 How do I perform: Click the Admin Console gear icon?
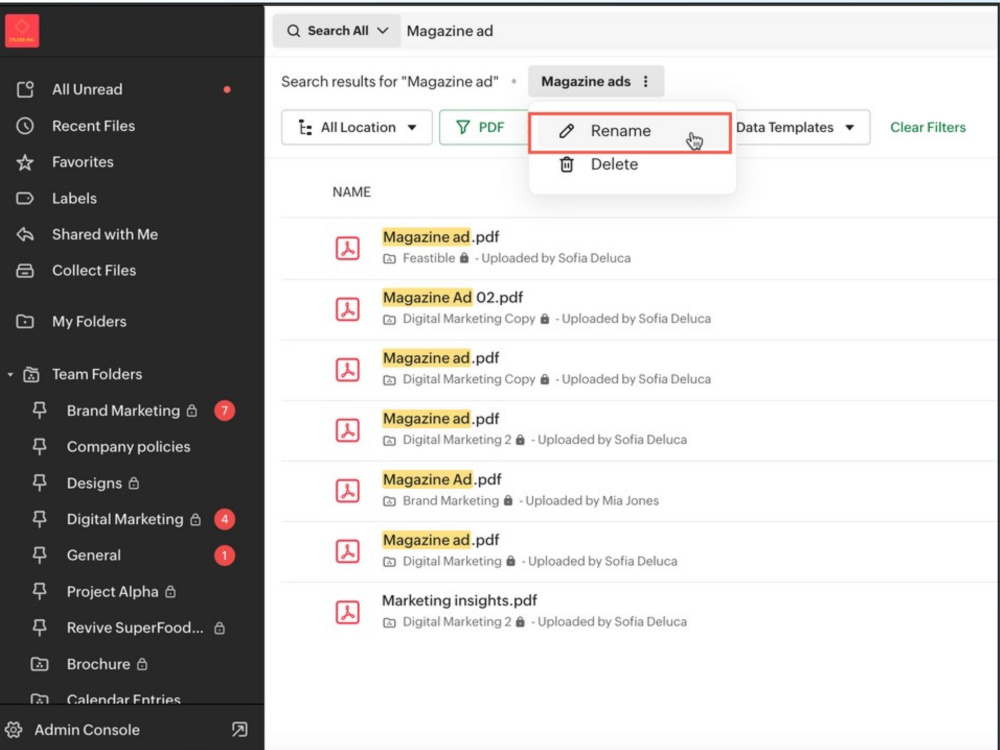[x=14, y=730]
